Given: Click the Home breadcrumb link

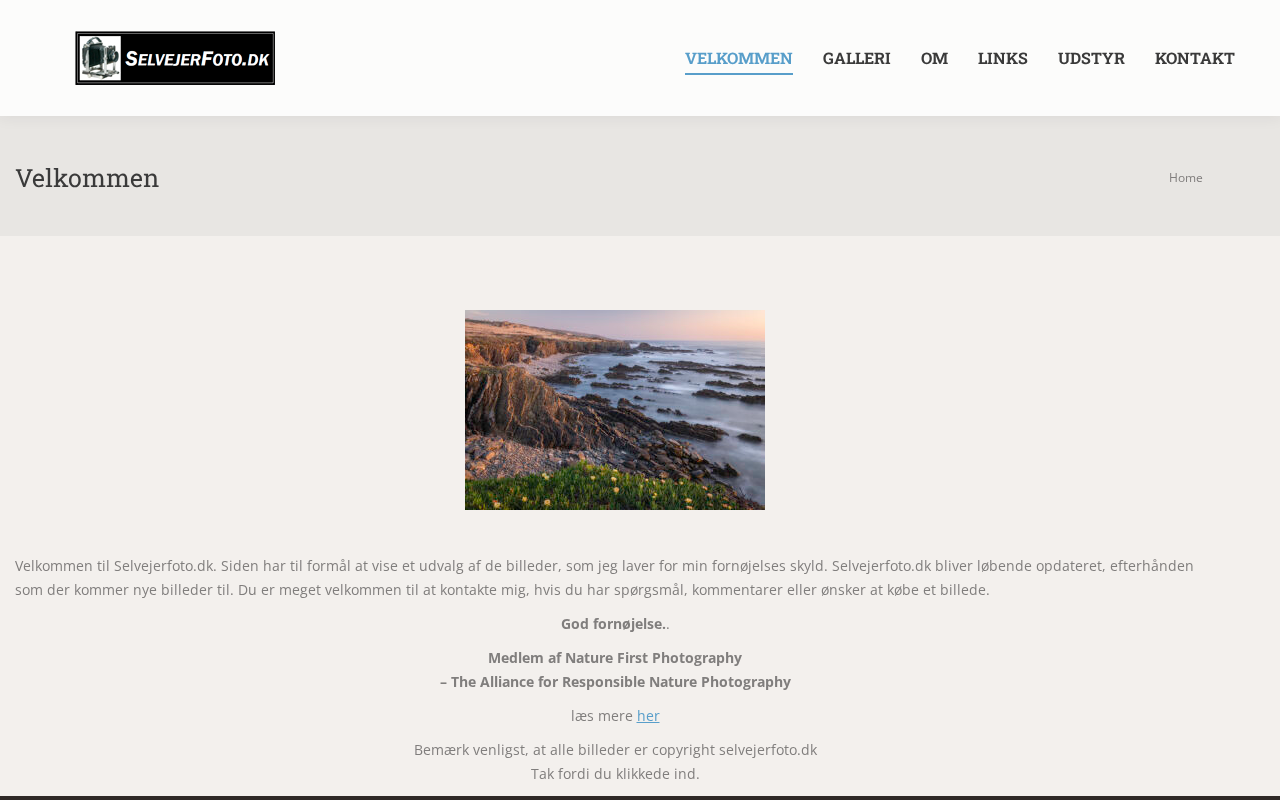Looking at the screenshot, I should (1185, 178).
